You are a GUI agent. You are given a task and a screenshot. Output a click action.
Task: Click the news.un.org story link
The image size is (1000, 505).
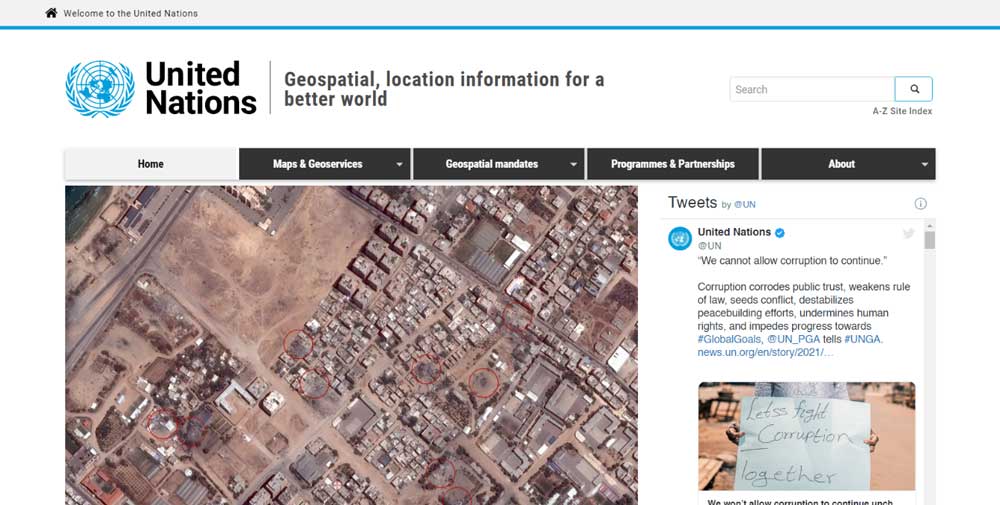pyautogui.click(x=765, y=352)
